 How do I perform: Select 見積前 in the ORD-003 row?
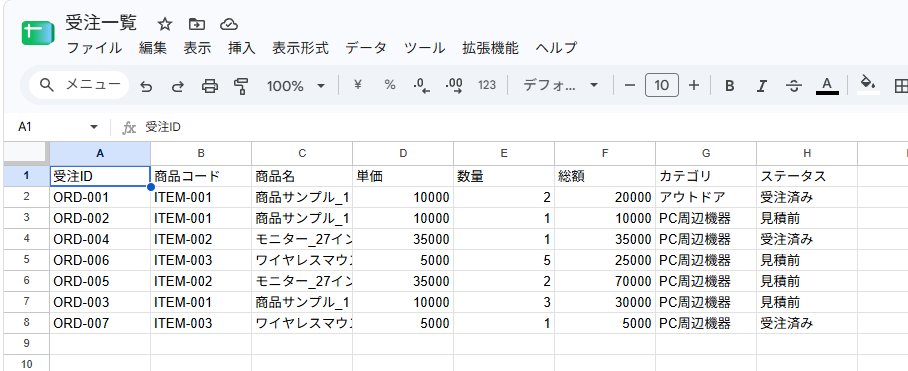point(807,302)
